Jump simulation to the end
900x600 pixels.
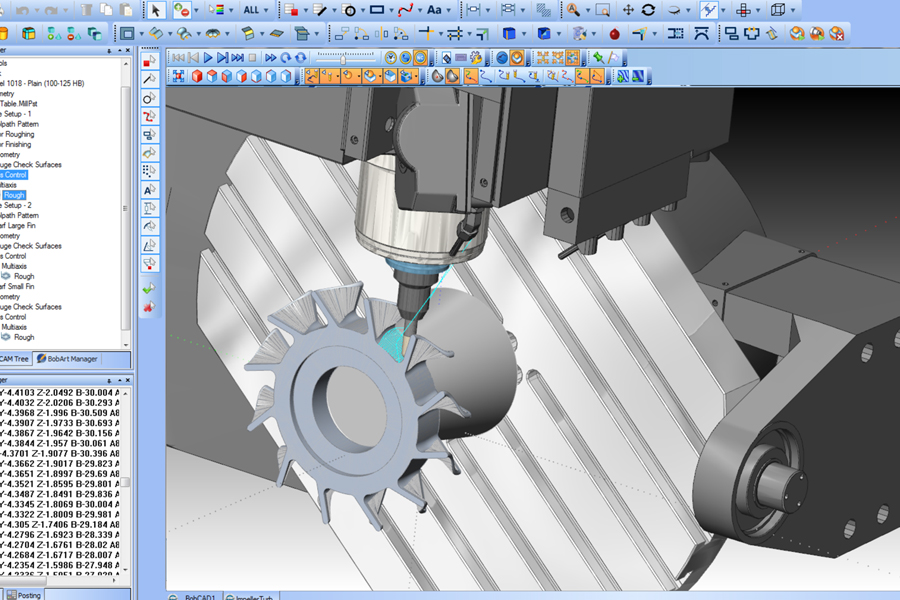[x=238, y=57]
